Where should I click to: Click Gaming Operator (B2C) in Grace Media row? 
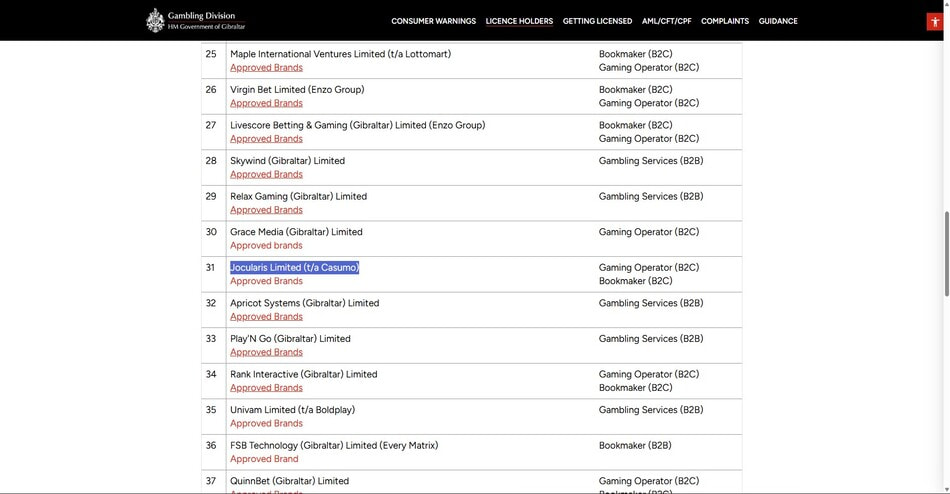pos(649,232)
